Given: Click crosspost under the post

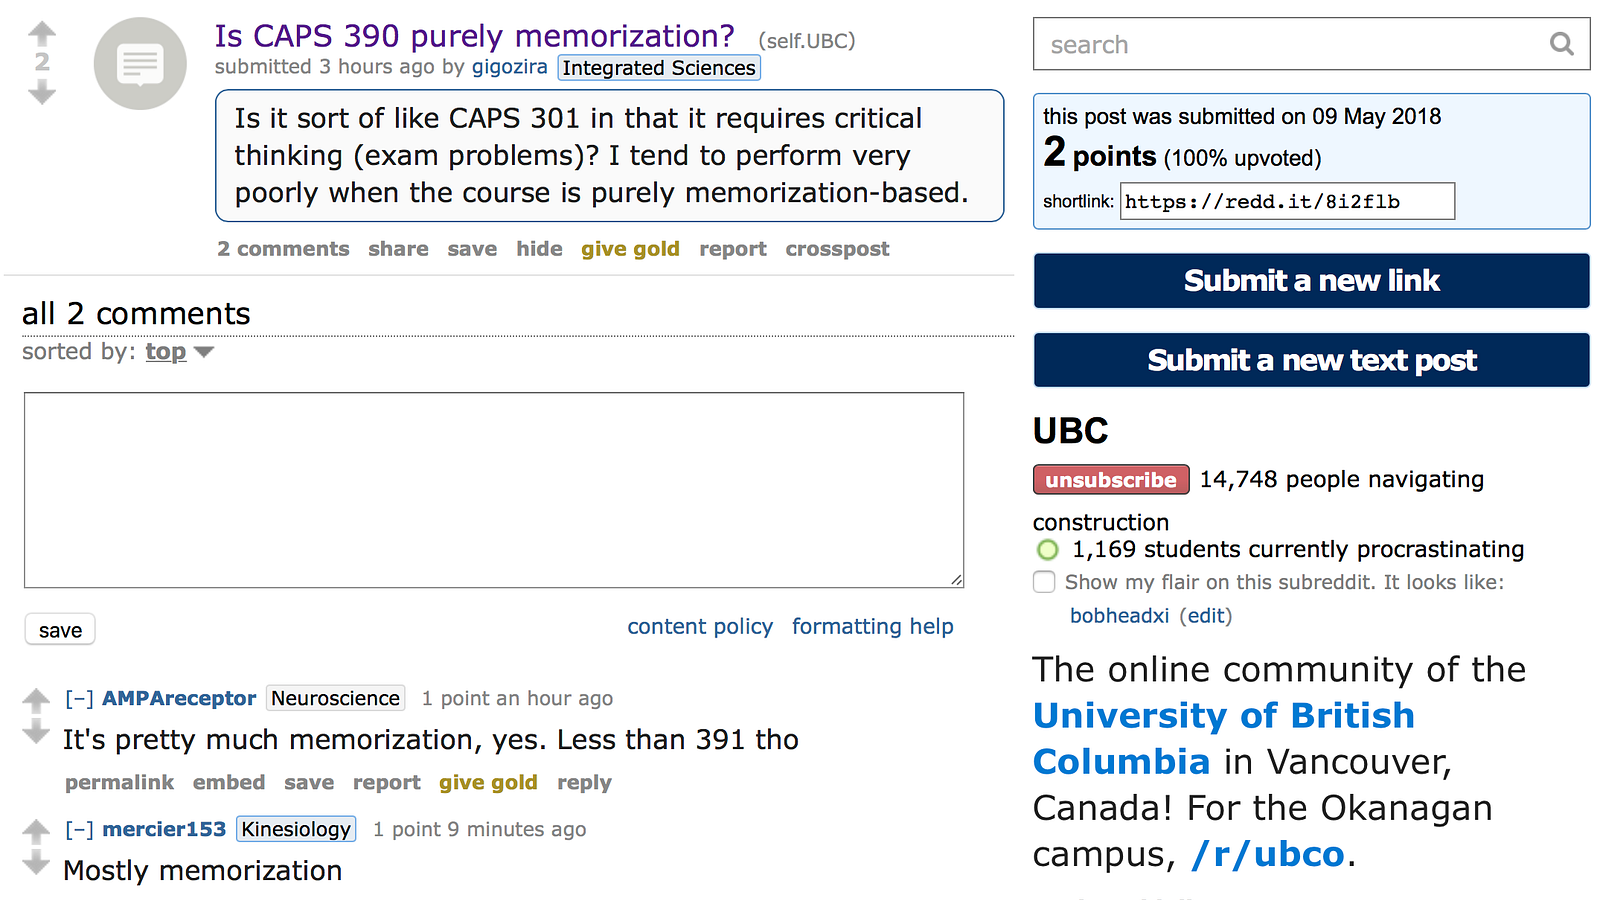Looking at the screenshot, I should pos(837,249).
